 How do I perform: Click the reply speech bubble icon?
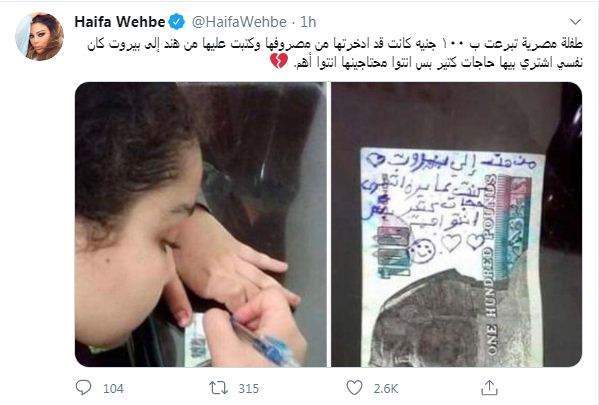tap(83, 388)
